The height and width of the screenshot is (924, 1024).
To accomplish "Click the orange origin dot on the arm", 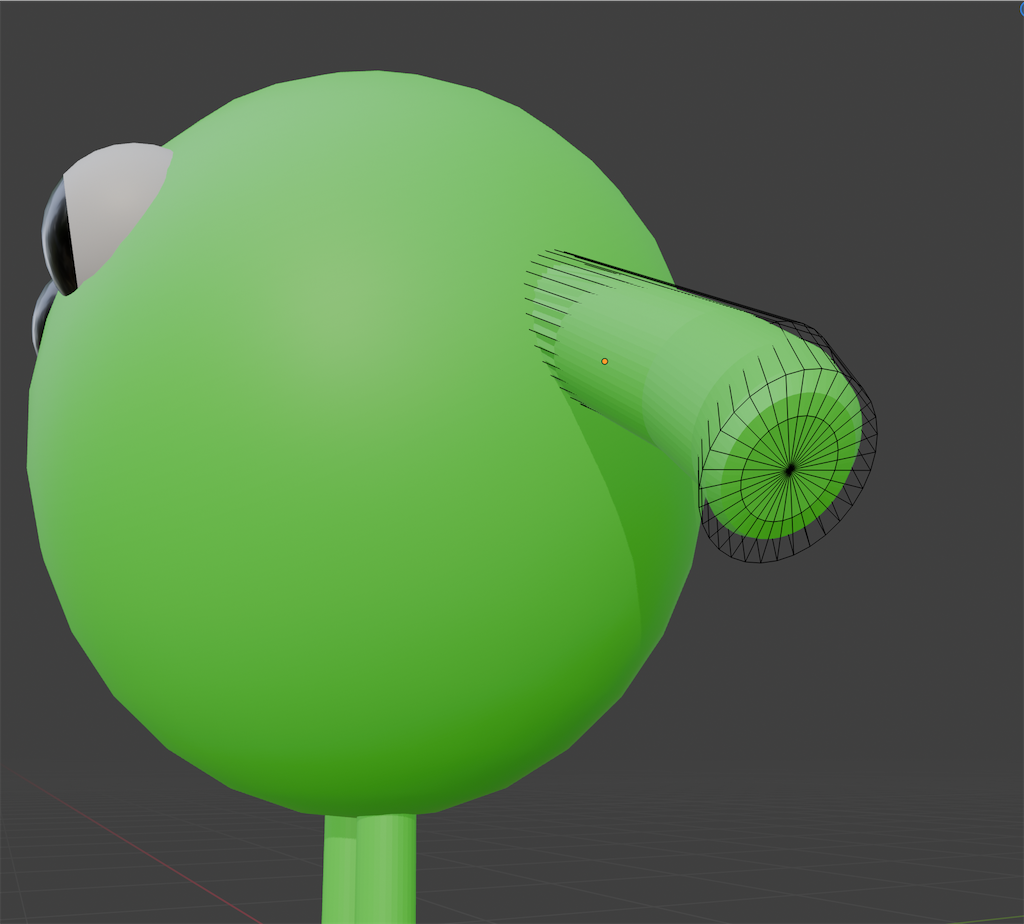I will pos(605,361).
